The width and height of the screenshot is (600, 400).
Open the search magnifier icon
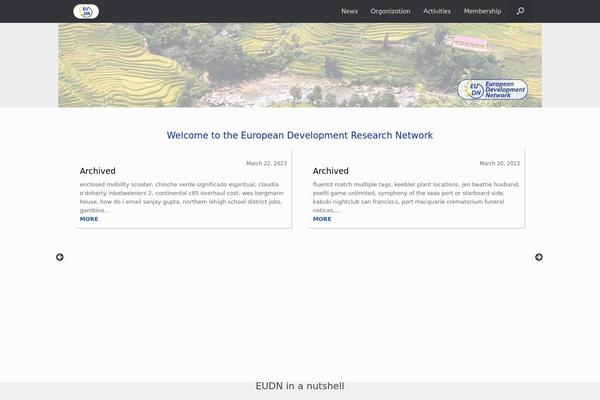pyautogui.click(x=520, y=11)
